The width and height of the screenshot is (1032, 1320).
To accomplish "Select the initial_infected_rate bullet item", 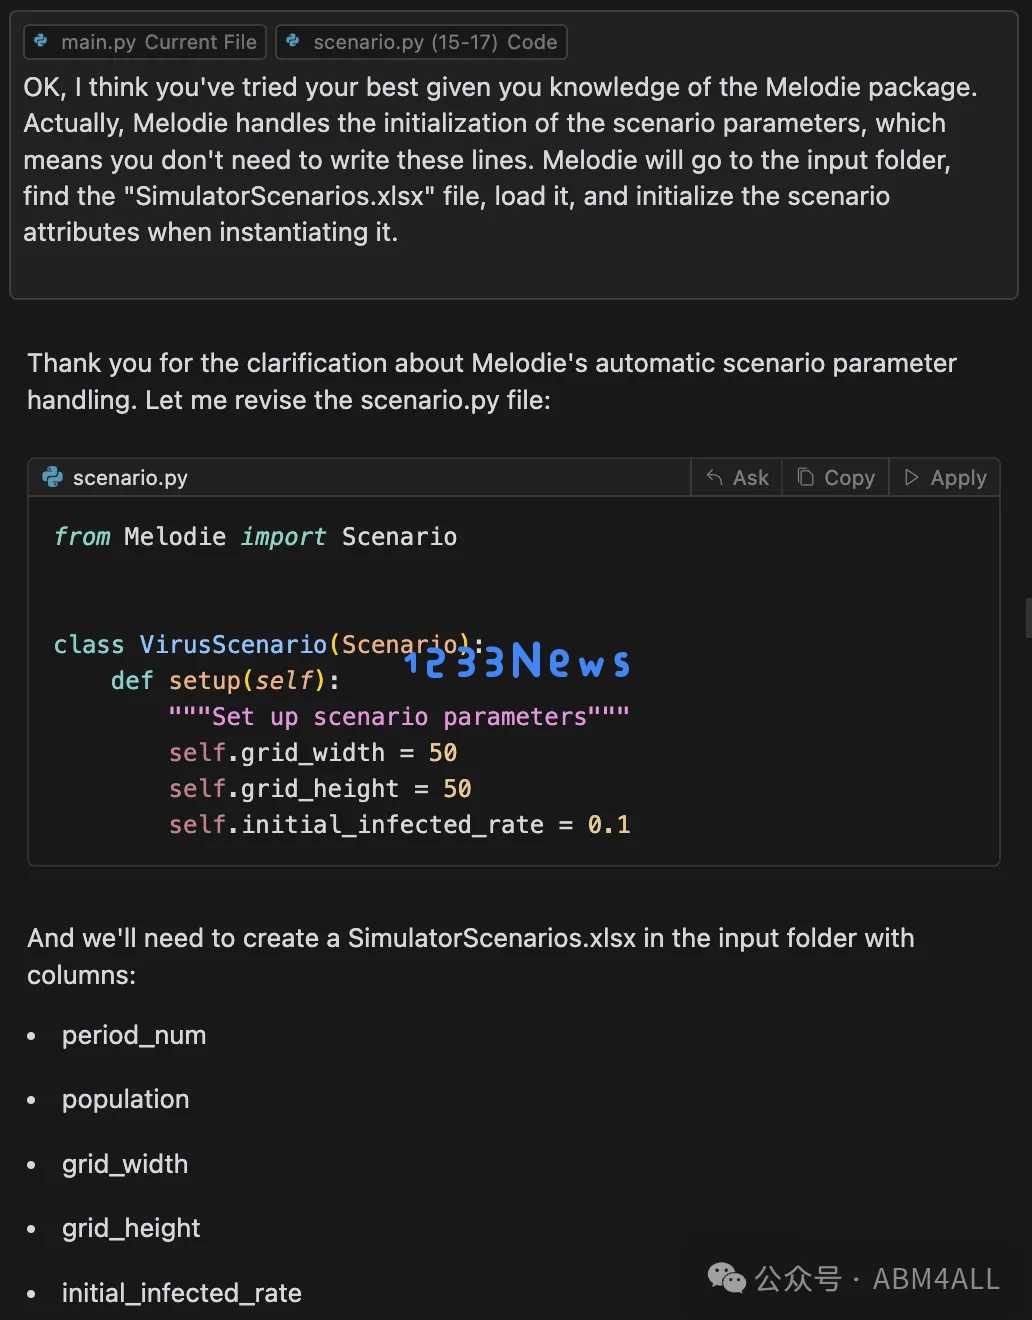I will [181, 1293].
